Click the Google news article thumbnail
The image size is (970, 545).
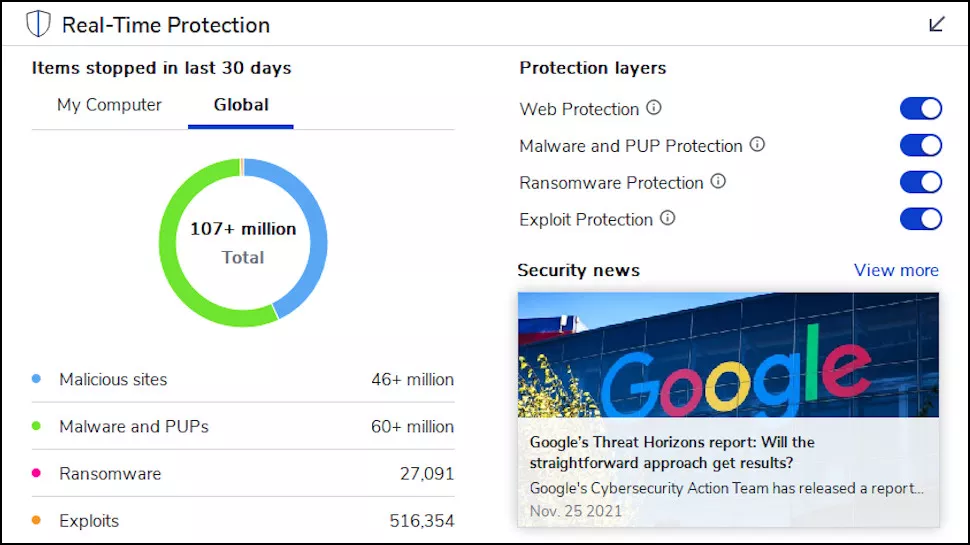728,355
